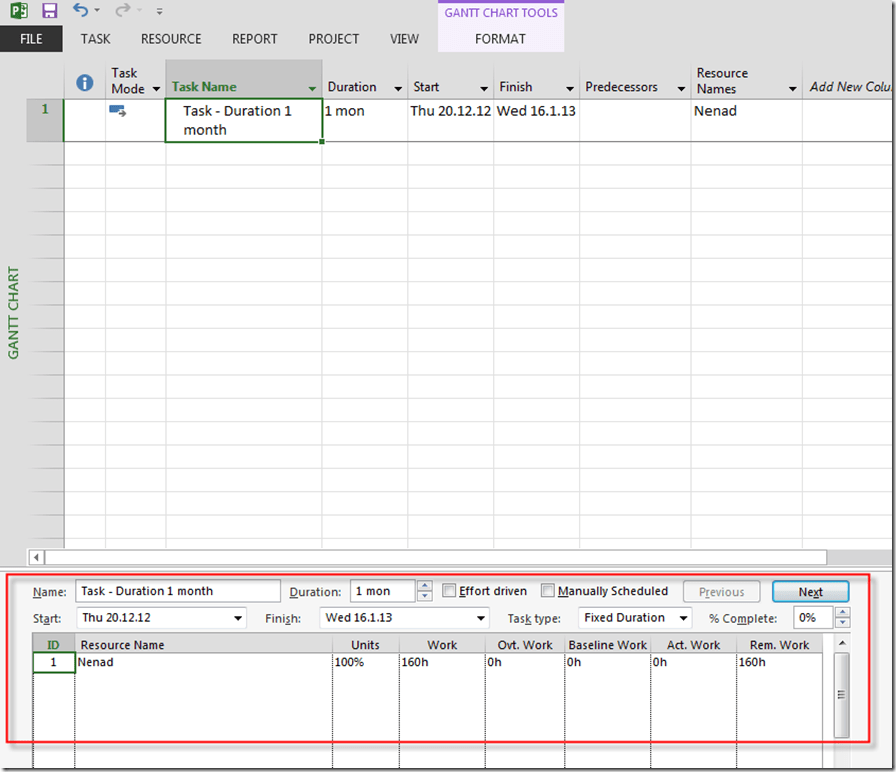Expand the Task type Fixed Duration dropdown

click(683, 618)
